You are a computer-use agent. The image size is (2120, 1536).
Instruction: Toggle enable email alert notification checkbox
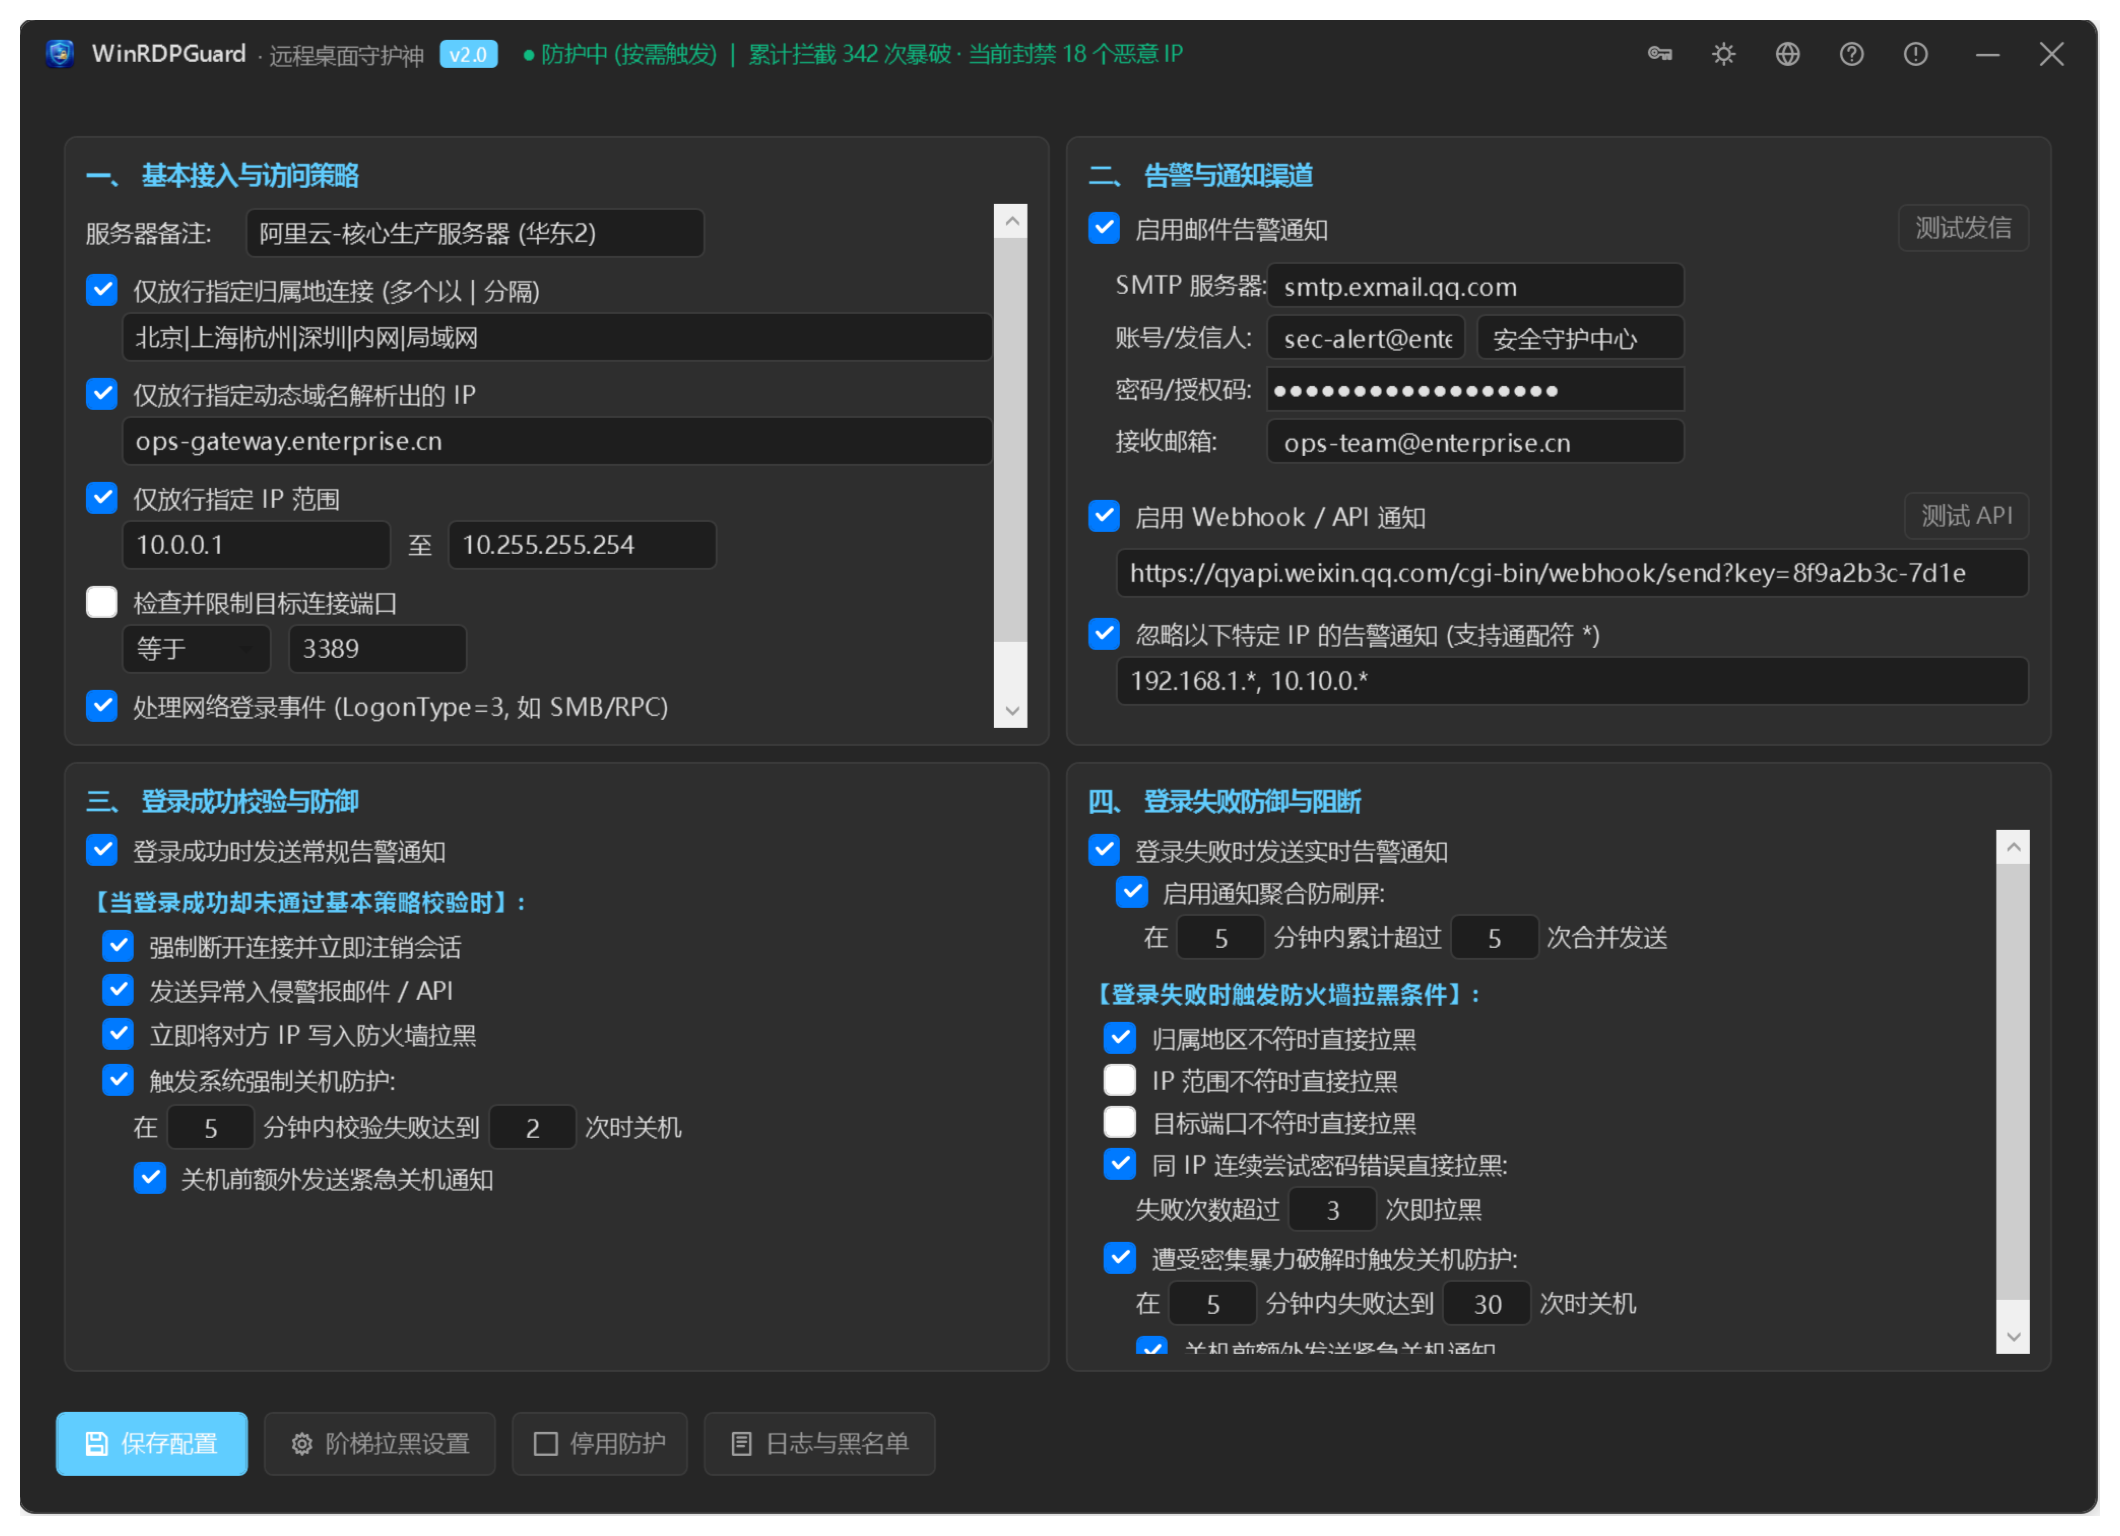click(1104, 228)
